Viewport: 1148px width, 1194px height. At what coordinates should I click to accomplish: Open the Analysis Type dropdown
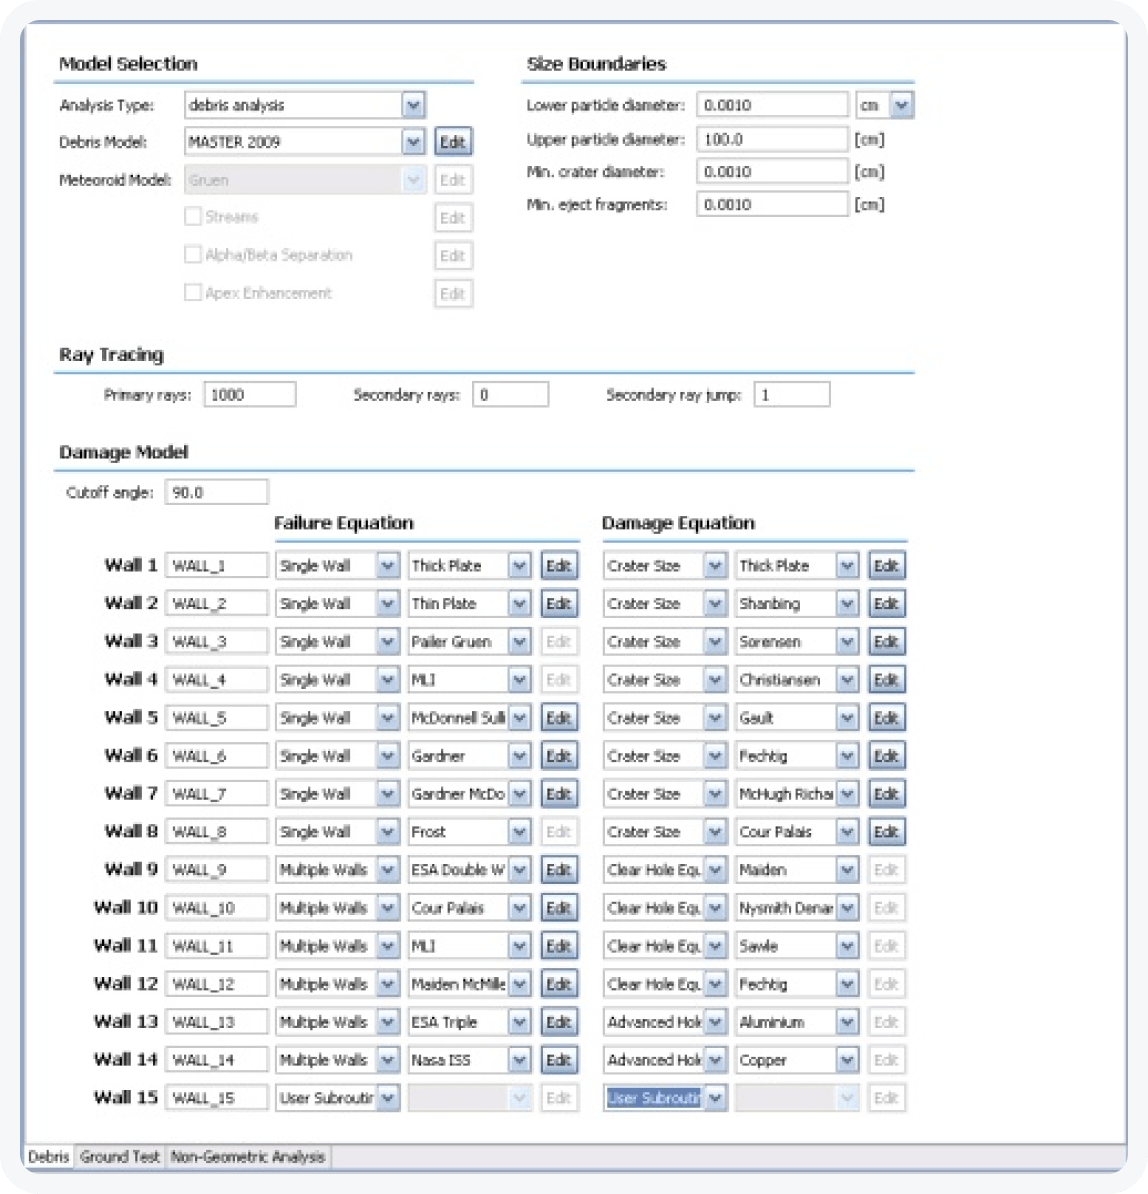(414, 104)
